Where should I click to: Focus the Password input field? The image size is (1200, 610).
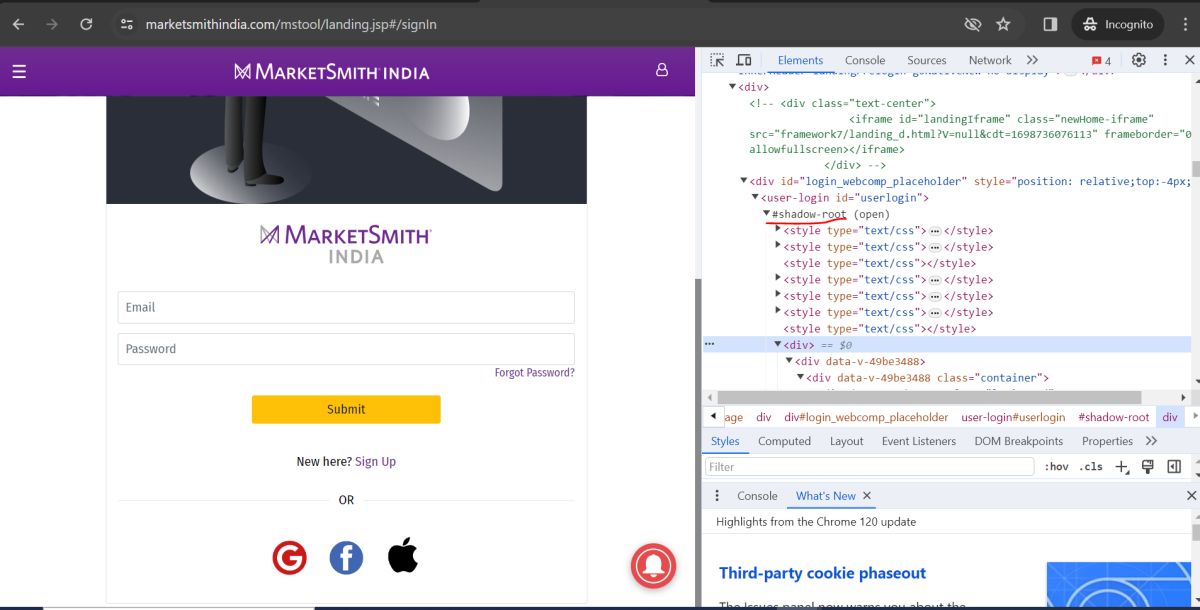pos(346,349)
